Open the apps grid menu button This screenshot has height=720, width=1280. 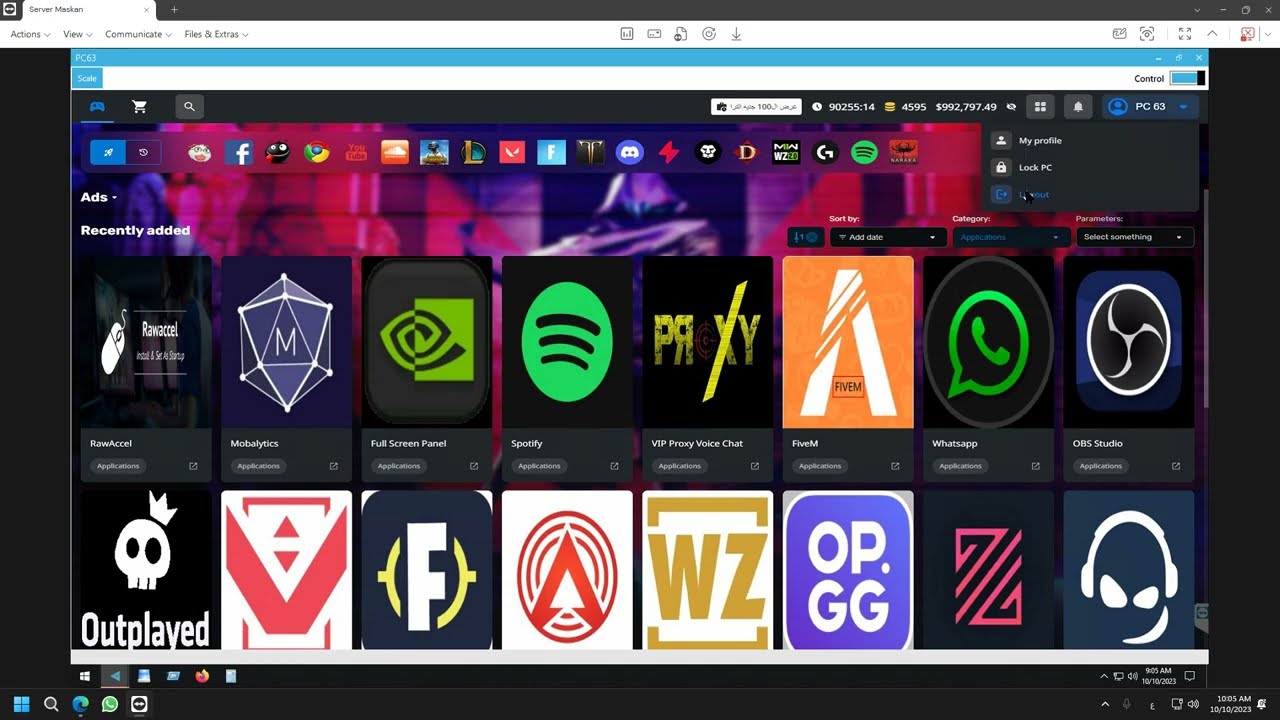click(x=1040, y=106)
